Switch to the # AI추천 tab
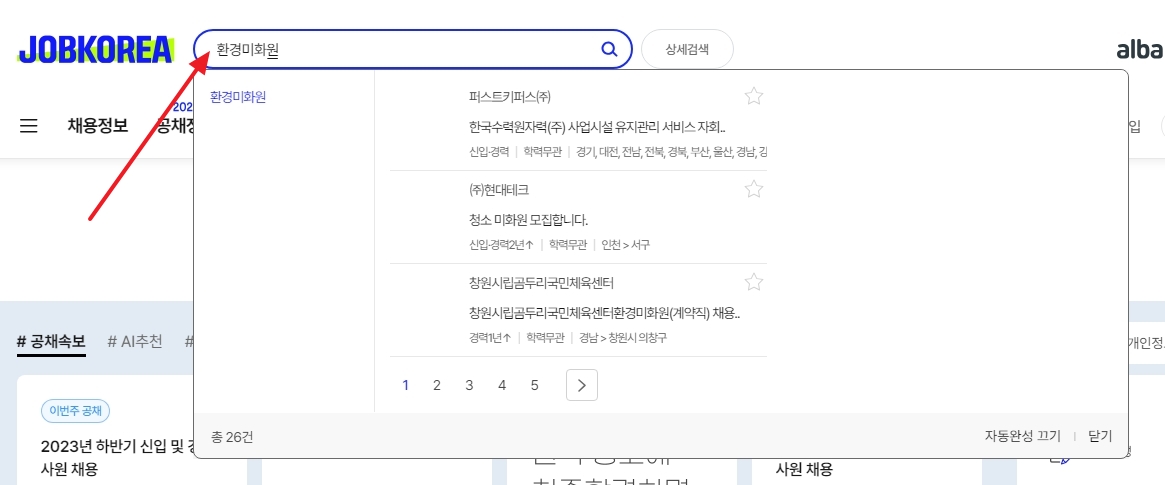This screenshot has width=1165, height=485. coord(134,342)
